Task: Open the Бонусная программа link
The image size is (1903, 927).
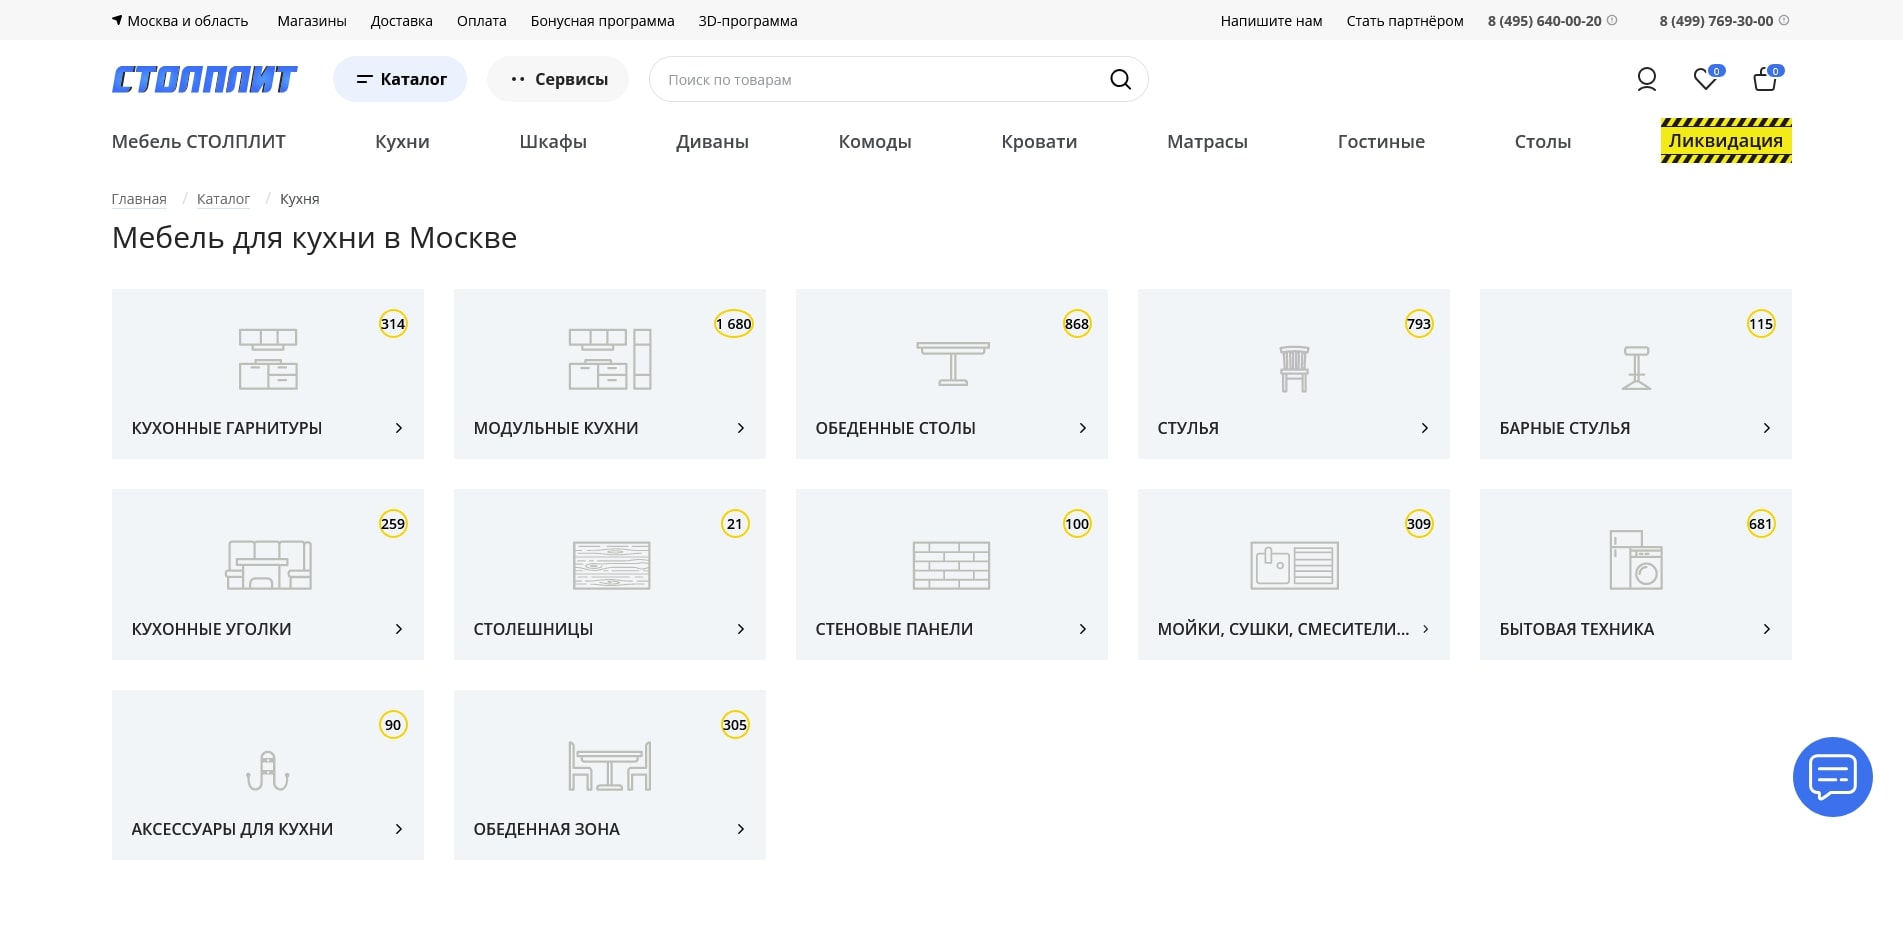Action: click(602, 21)
